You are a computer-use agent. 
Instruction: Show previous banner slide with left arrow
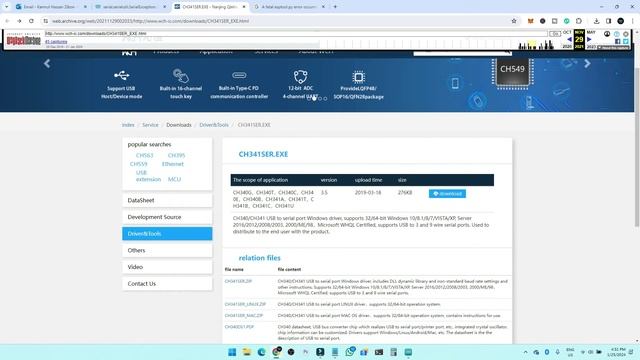click(x=47, y=64)
